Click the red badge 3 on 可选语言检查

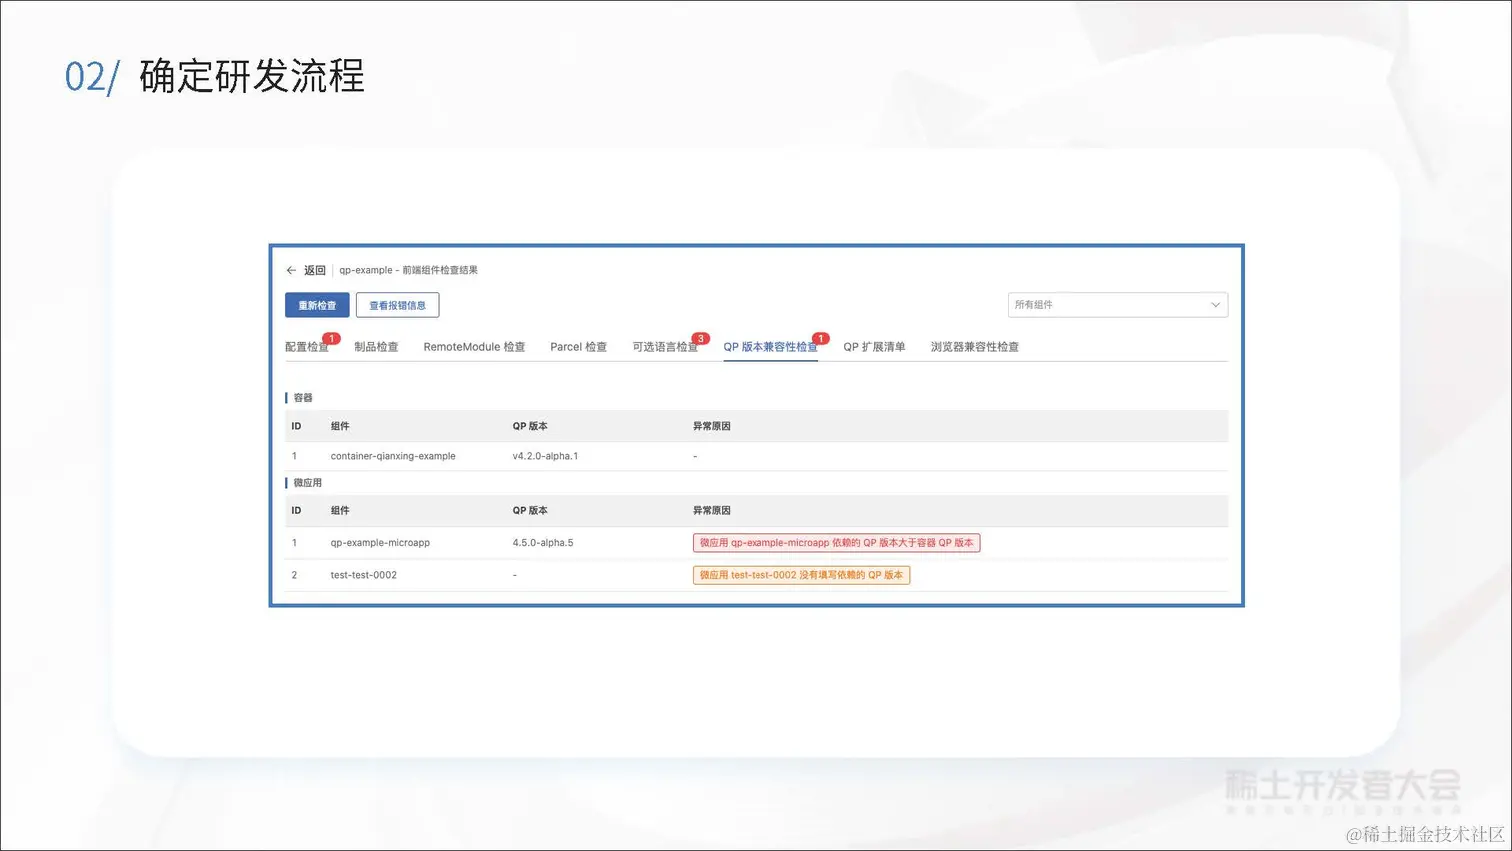pyautogui.click(x=701, y=338)
